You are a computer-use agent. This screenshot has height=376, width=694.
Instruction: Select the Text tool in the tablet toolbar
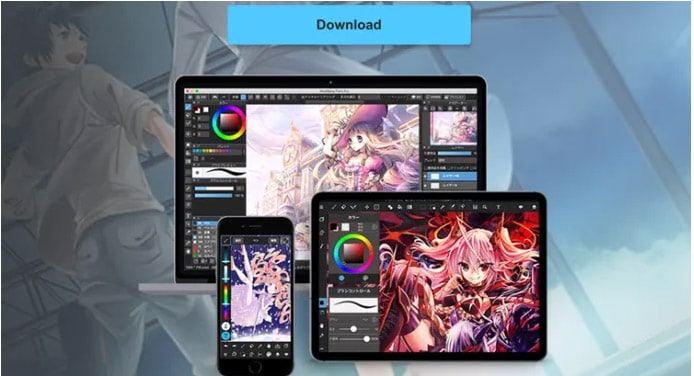coord(498,207)
